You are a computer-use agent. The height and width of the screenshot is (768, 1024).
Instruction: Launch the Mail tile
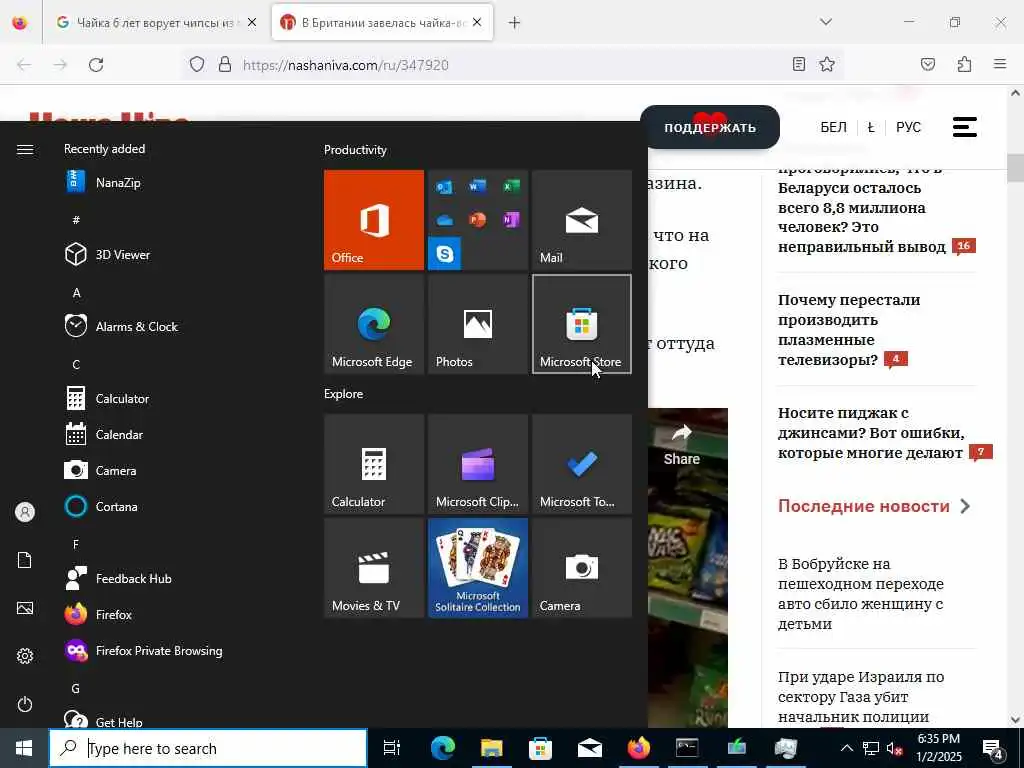coord(582,219)
